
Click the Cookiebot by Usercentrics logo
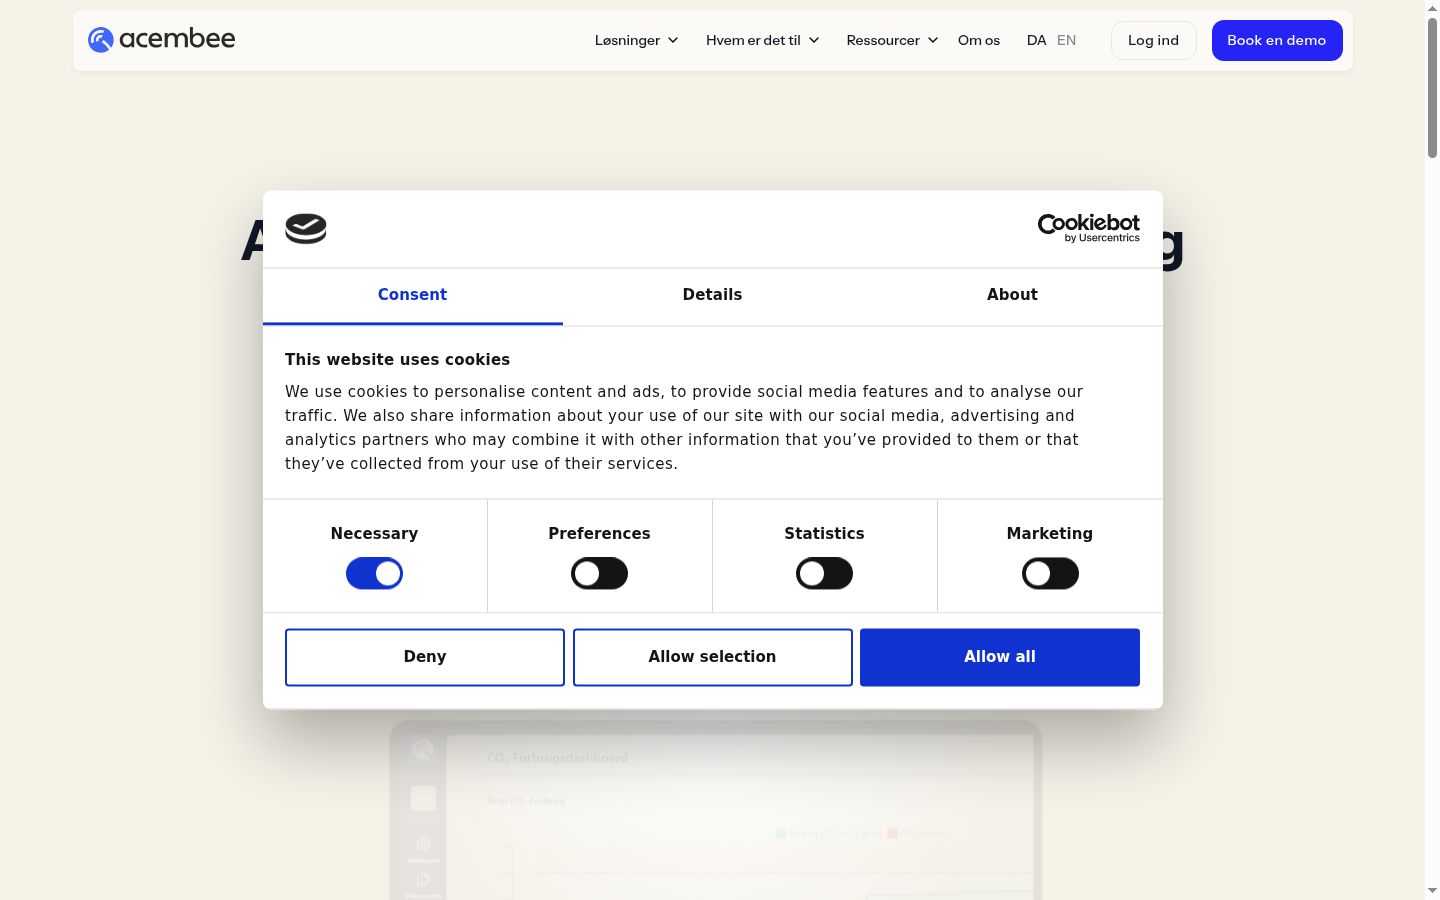click(1088, 228)
